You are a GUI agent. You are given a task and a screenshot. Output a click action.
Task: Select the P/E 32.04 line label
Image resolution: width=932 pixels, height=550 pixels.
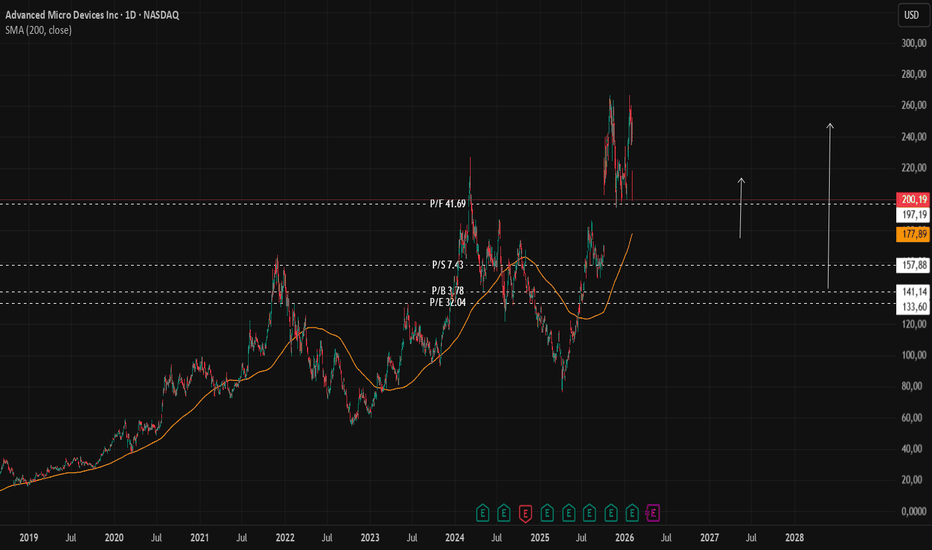pyautogui.click(x=448, y=303)
